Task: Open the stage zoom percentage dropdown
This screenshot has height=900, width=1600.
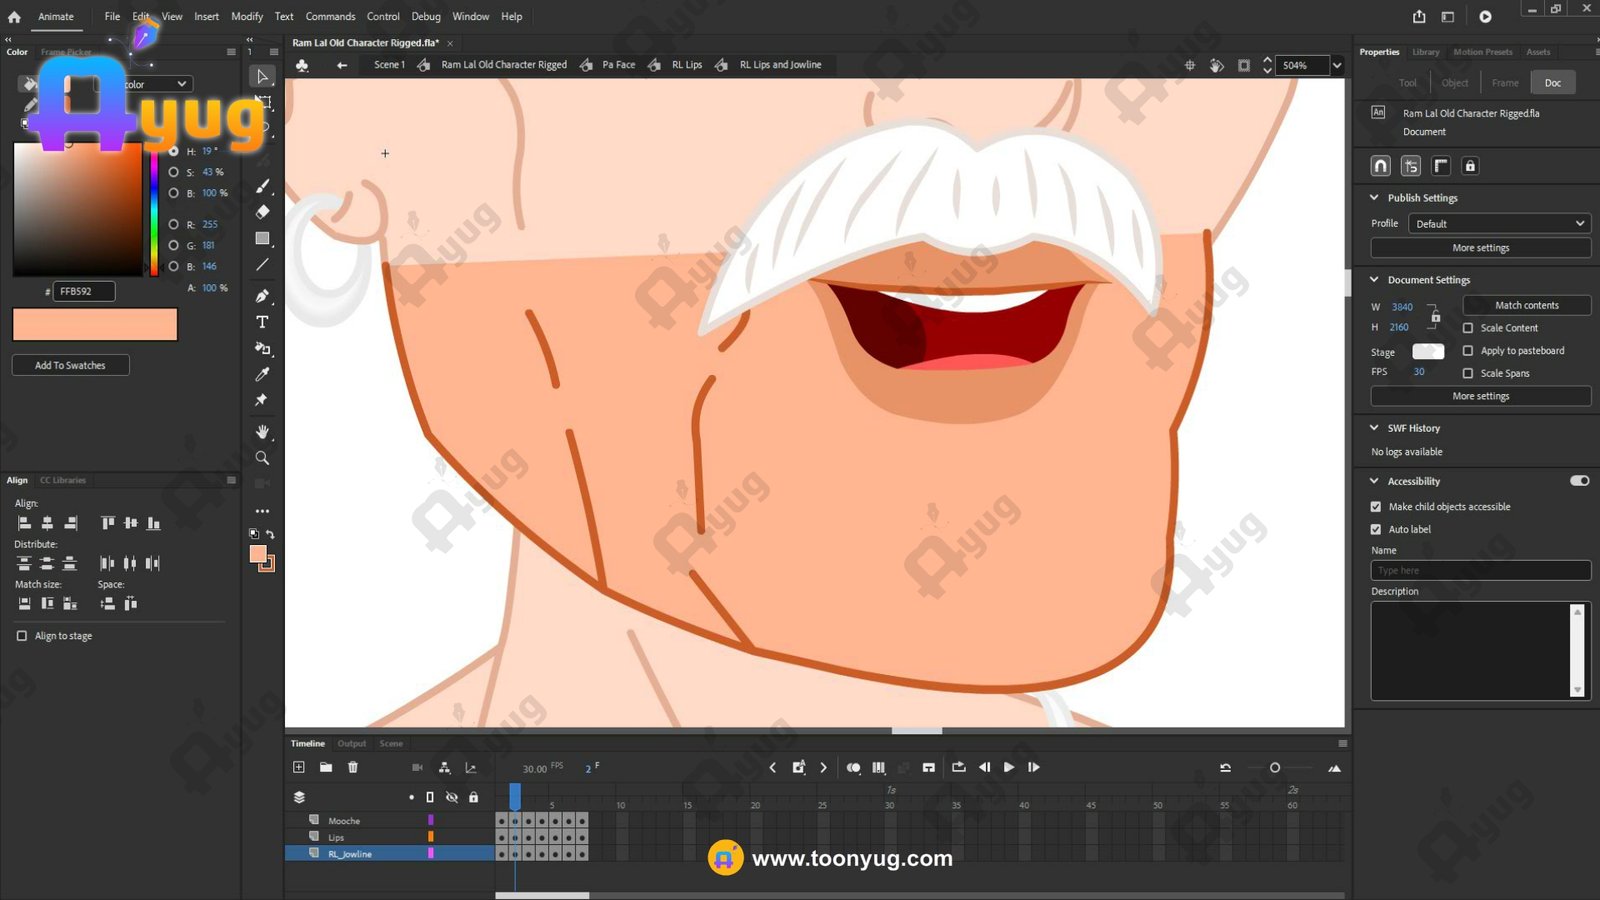Action: [x=1337, y=65]
